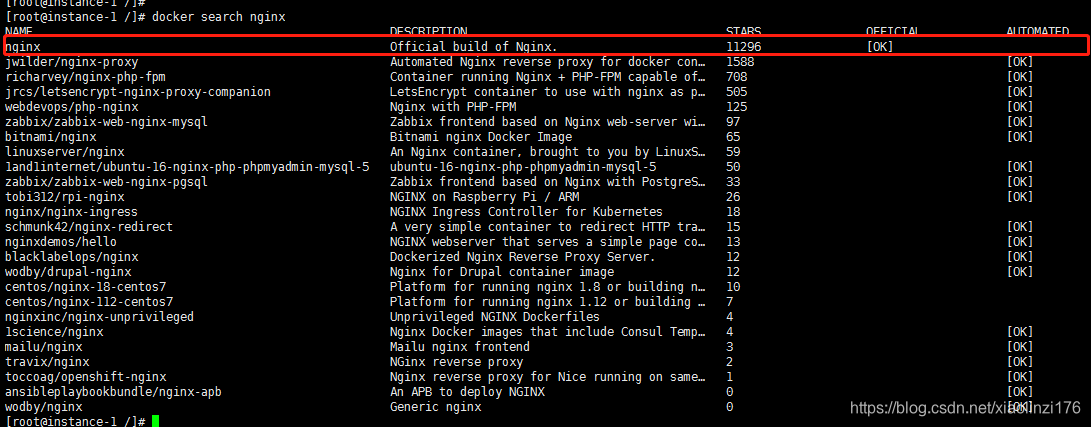Click the automated '[OK]' in mailu/nginx row

coord(1020,346)
